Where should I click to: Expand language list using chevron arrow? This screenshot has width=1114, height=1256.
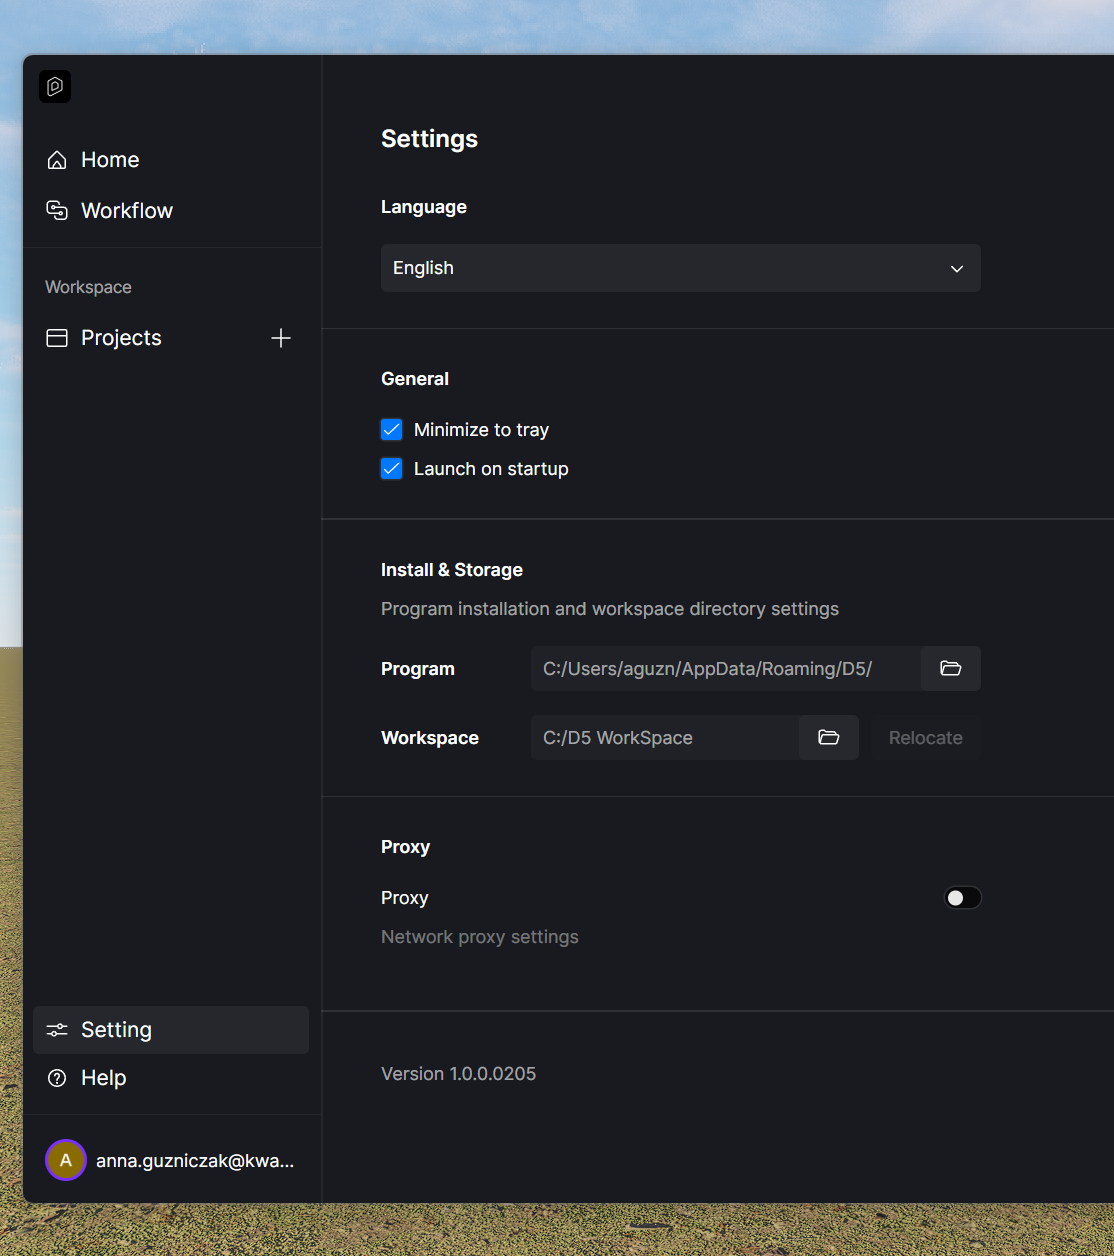pos(957,268)
